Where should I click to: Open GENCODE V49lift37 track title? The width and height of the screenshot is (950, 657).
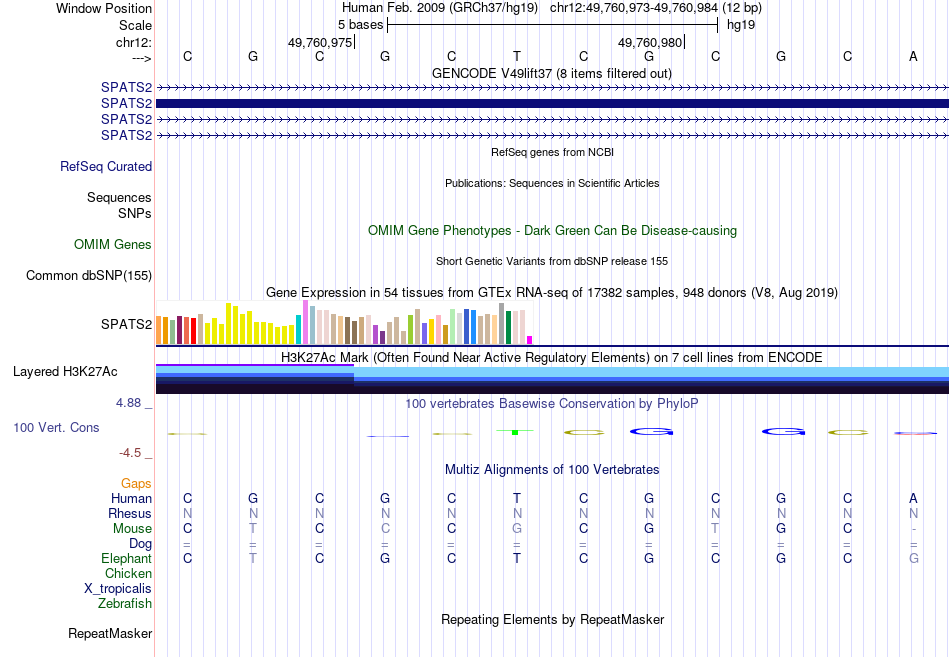click(551, 73)
